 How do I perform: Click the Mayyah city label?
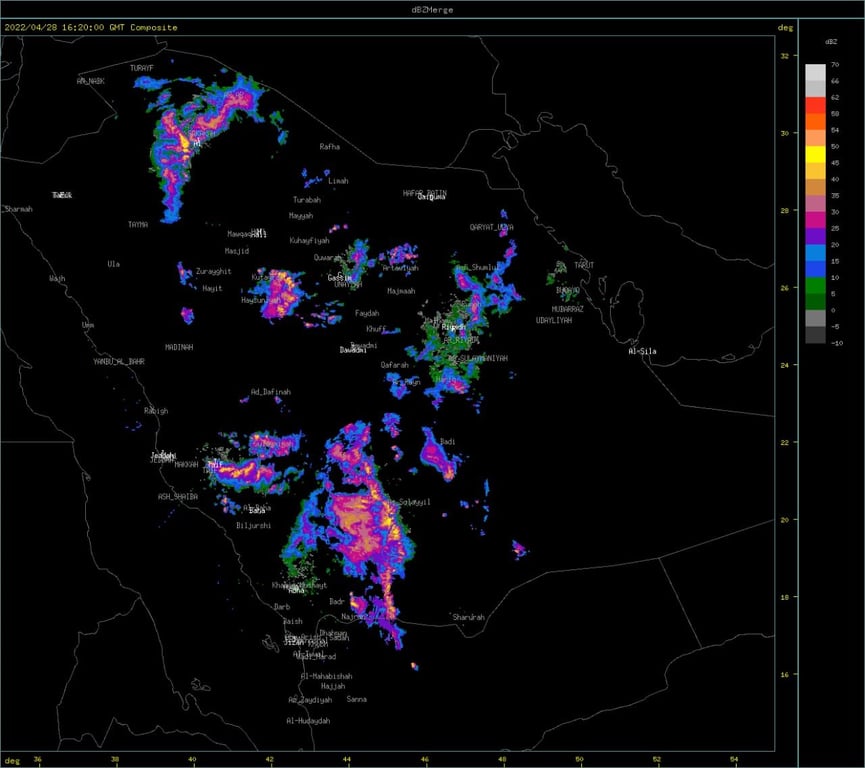click(301, 216)
